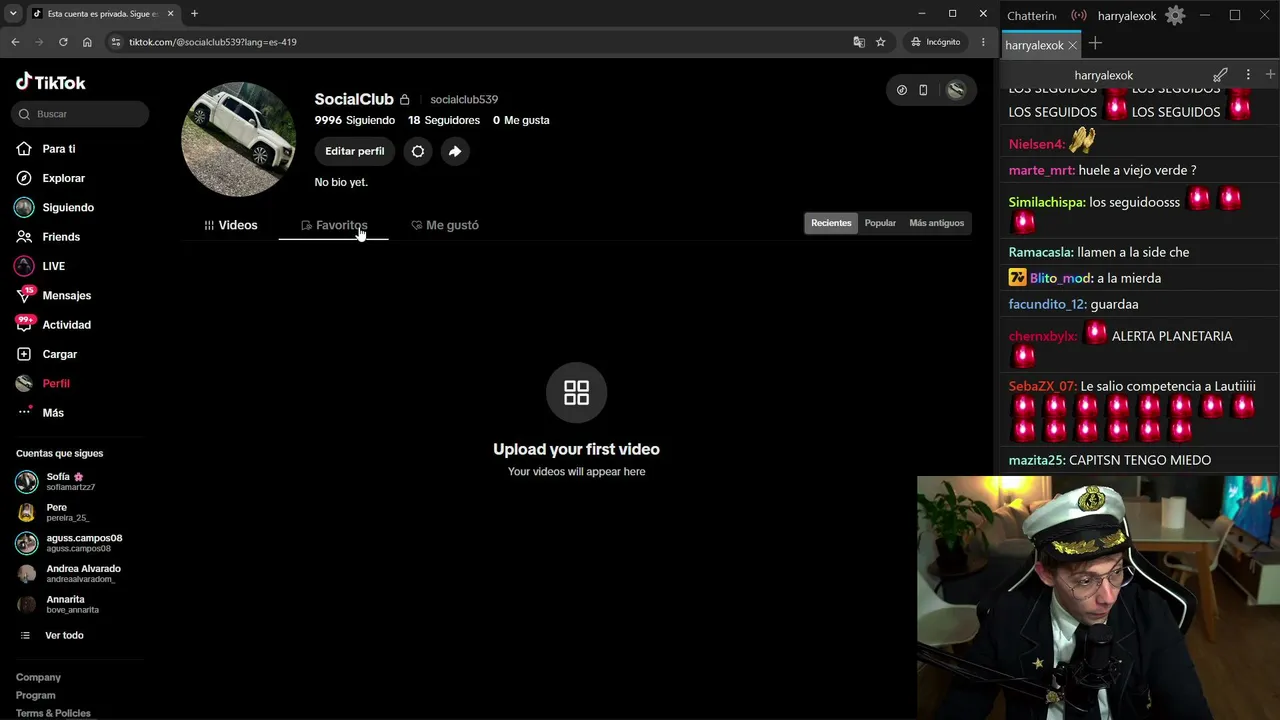Open the 18 Seguidores list
This screenshot has height=720, width=1280.
[x=444, y=120]
